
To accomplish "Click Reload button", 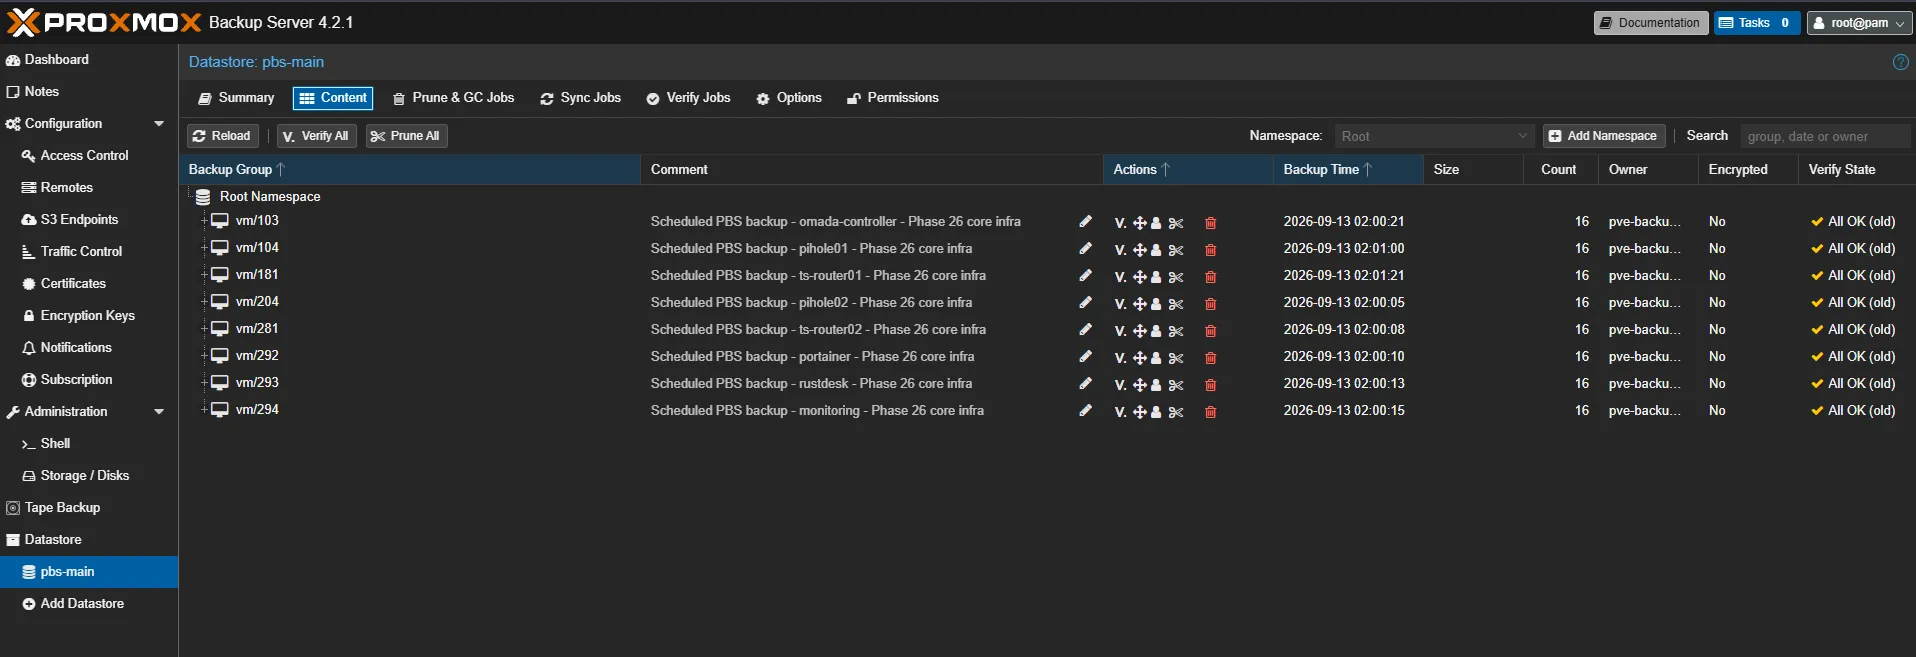I will (x=222, y=136).
